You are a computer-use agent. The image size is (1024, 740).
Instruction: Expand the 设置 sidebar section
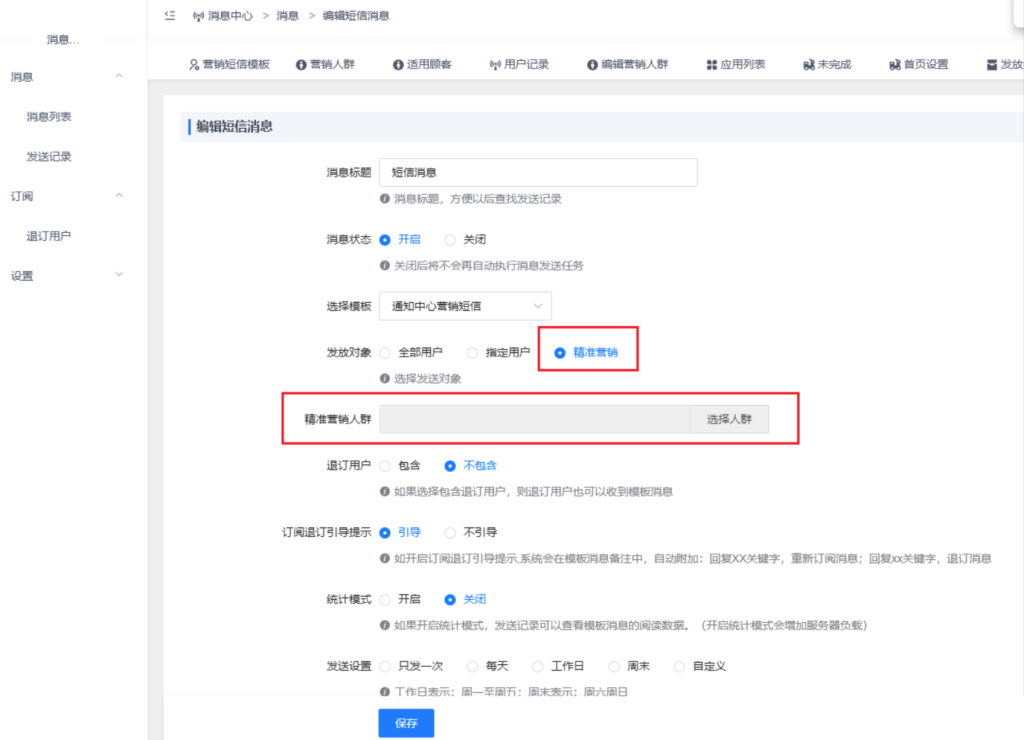119,275
